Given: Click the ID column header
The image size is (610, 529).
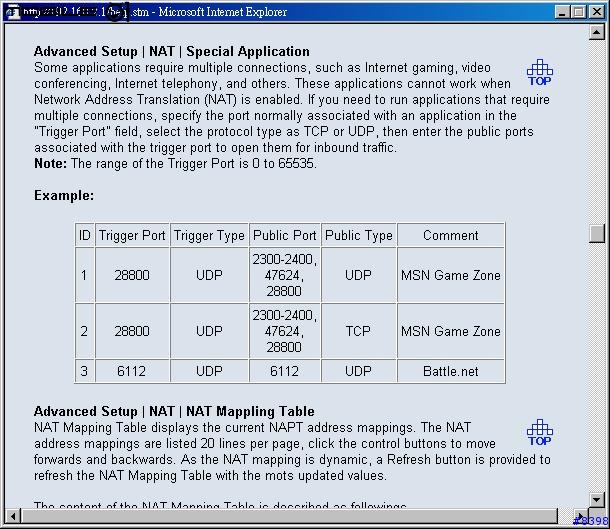Looking at the screenshot, I should click(84, 235).
